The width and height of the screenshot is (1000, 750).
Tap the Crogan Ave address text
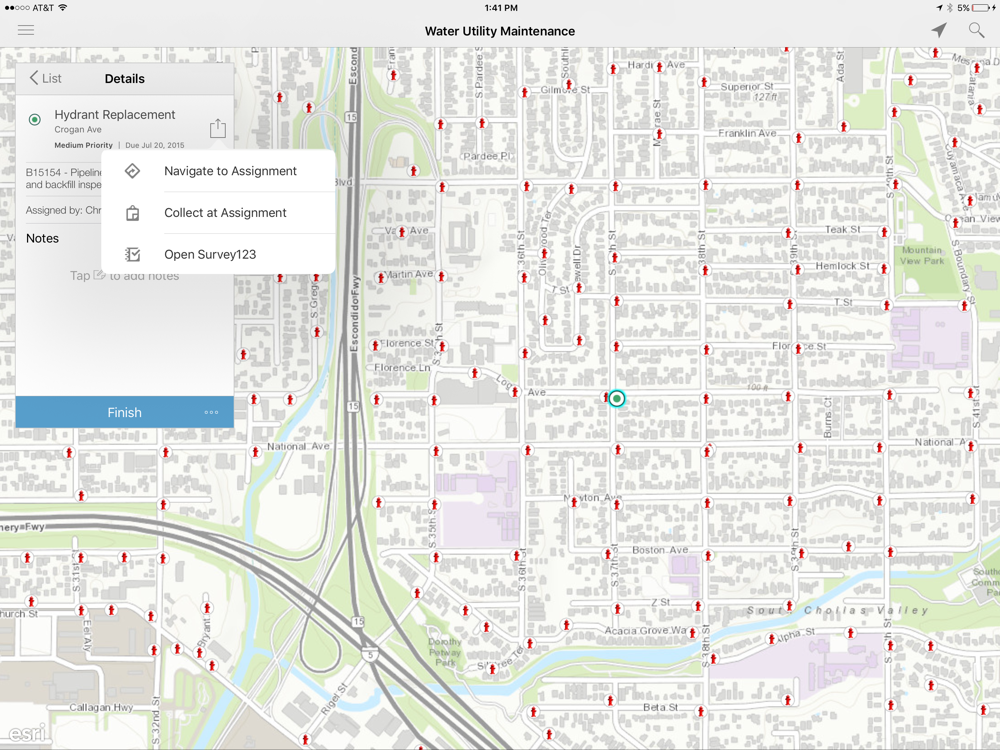click(78, 129)
